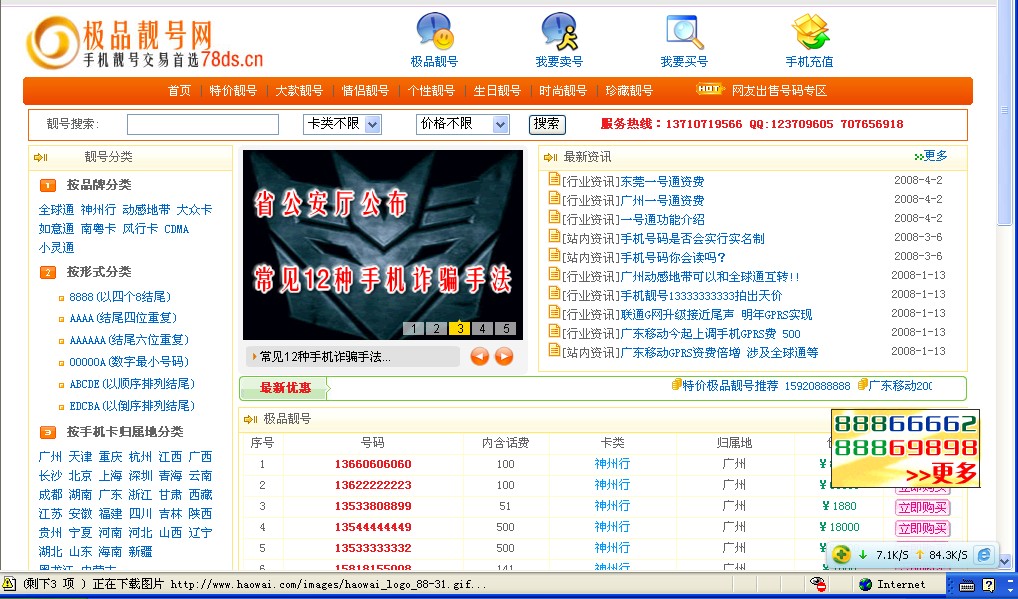
Task: Click the orange number 3 icon beside 按手机卡归属地分类
Action: [x=48, y=432]
